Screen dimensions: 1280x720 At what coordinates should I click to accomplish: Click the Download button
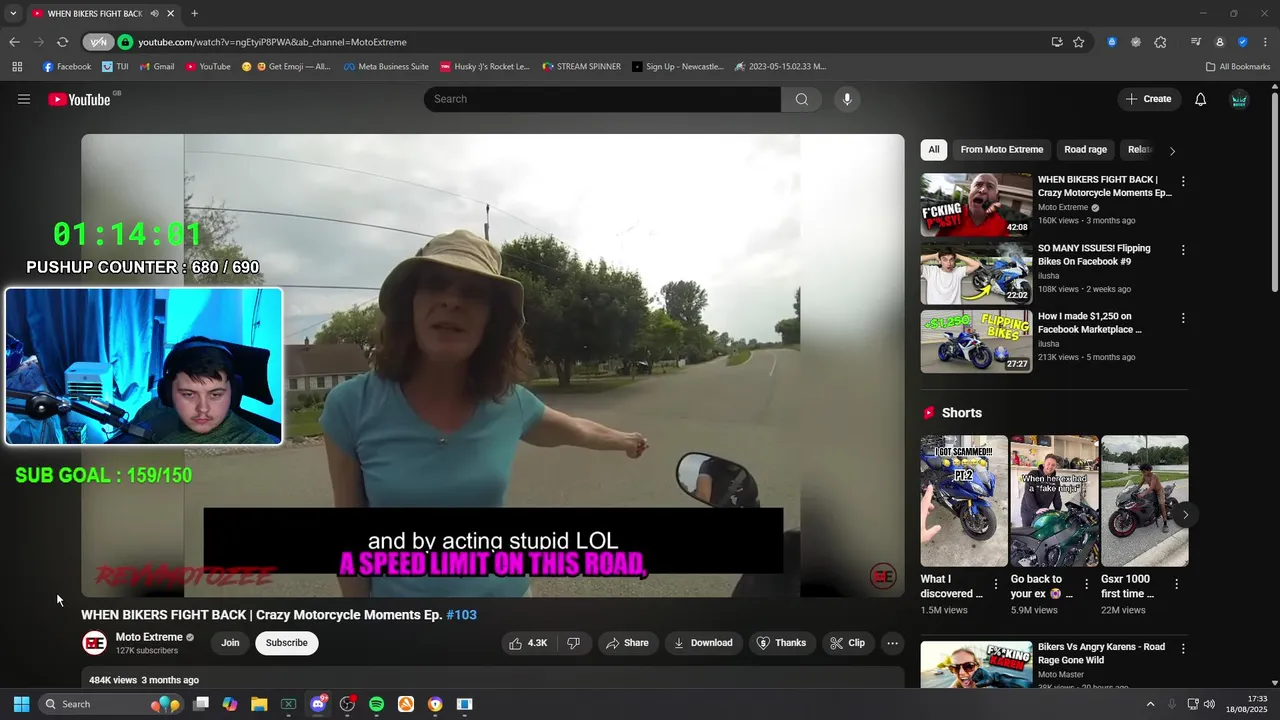[x=703, y=643]
